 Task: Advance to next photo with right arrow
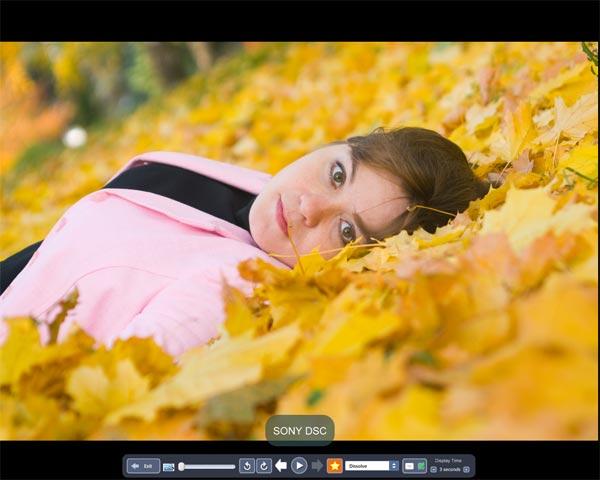coord(317,466)
